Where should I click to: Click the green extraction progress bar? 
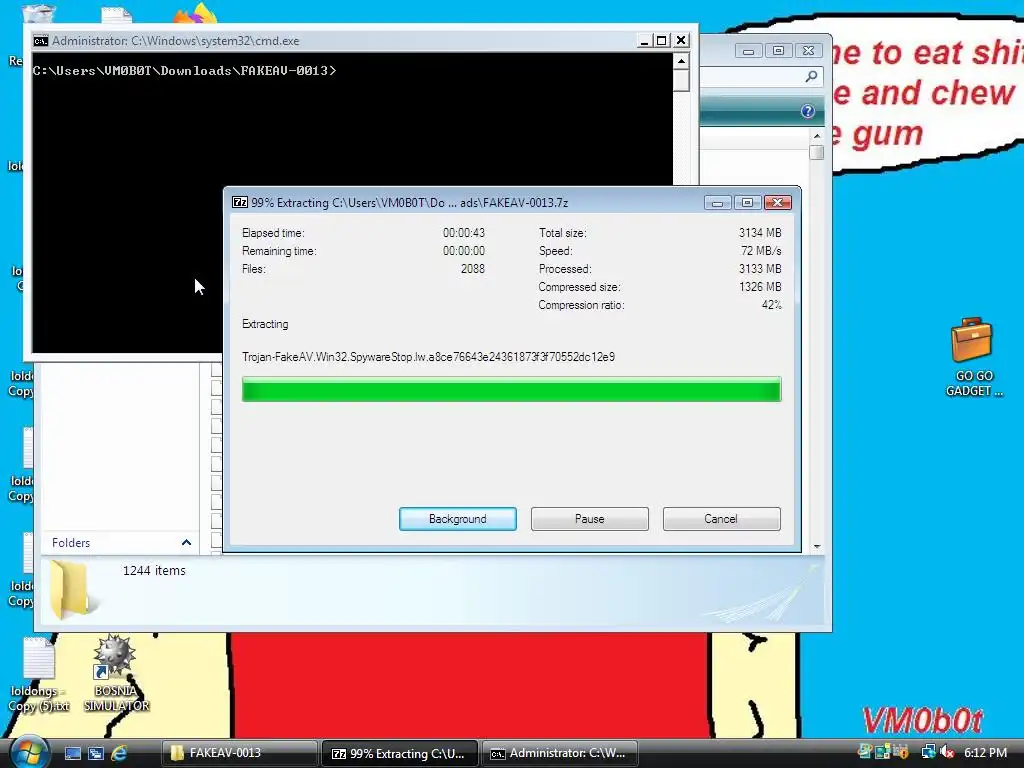coord(511,389)
